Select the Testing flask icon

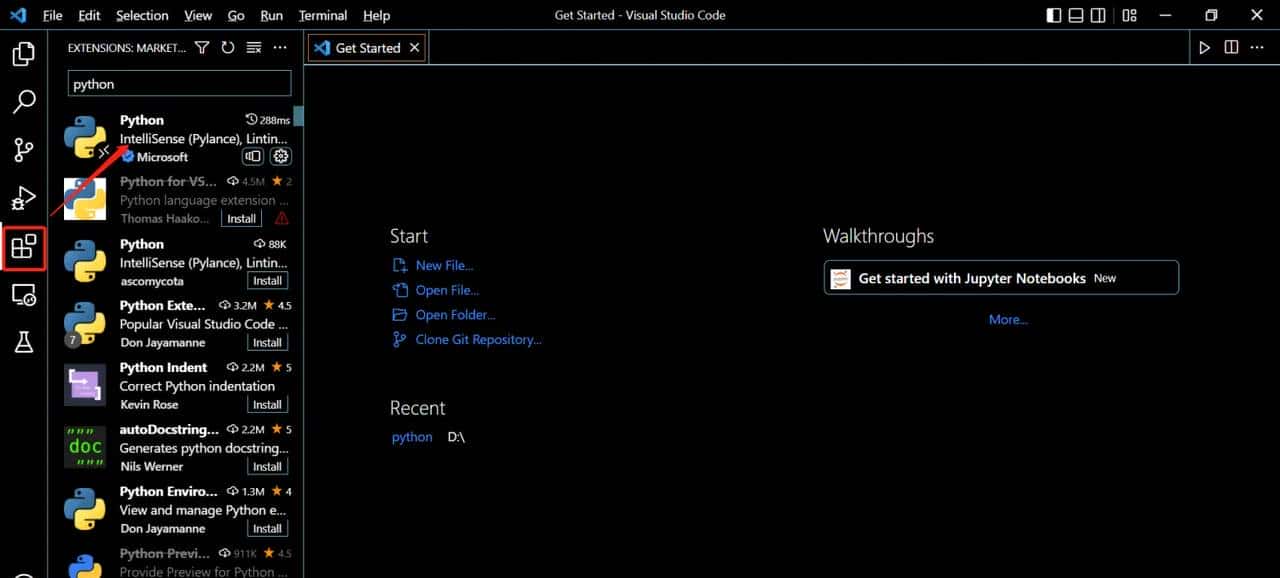pyautogui.click(x=24, y=343)
